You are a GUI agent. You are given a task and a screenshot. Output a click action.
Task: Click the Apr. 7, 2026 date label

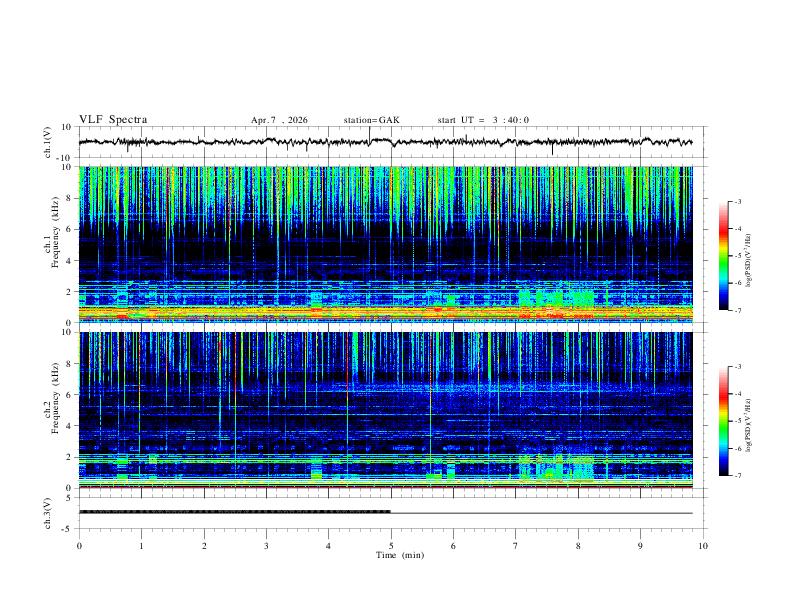coord(279,120)
